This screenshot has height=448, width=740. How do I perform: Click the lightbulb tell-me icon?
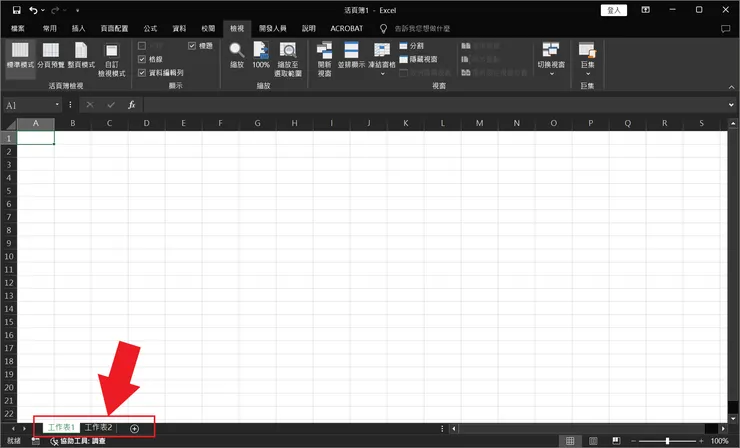point(383,29)
